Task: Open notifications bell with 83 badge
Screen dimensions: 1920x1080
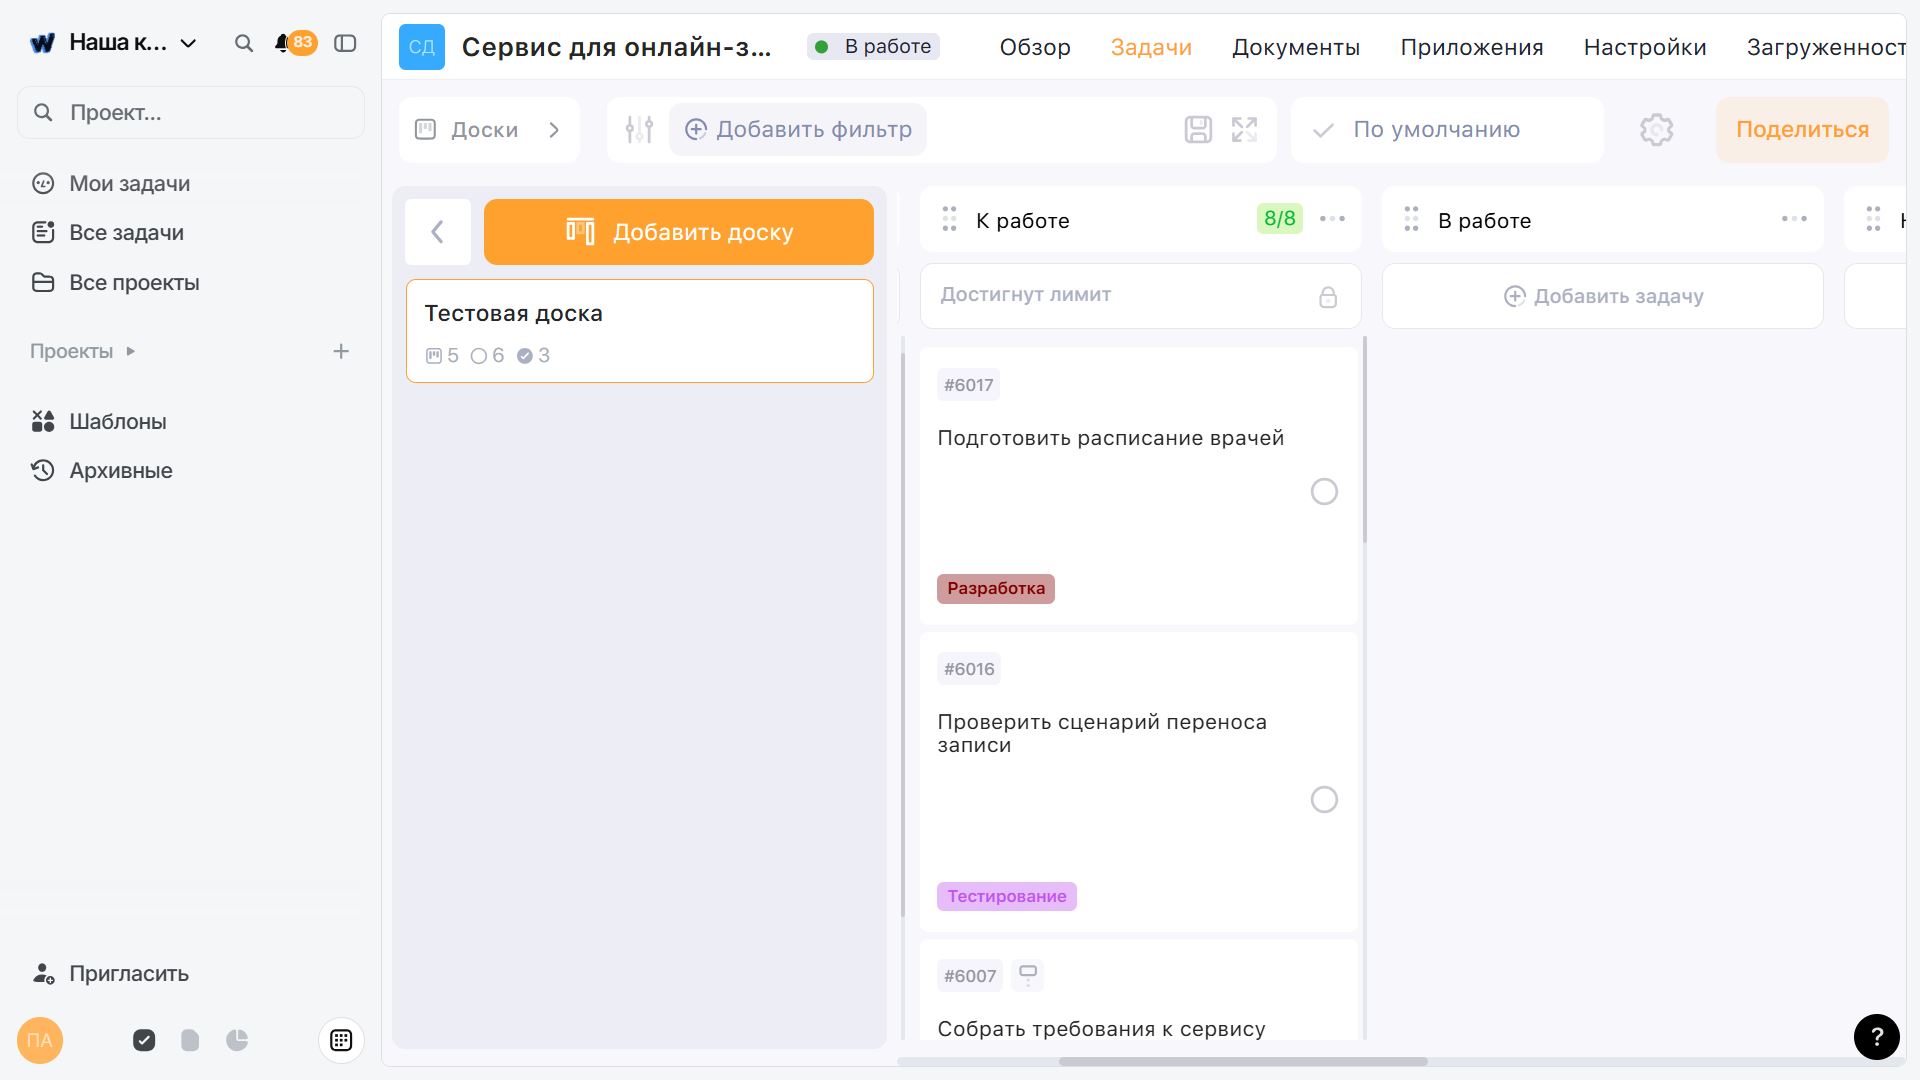Action: [295, 43]
